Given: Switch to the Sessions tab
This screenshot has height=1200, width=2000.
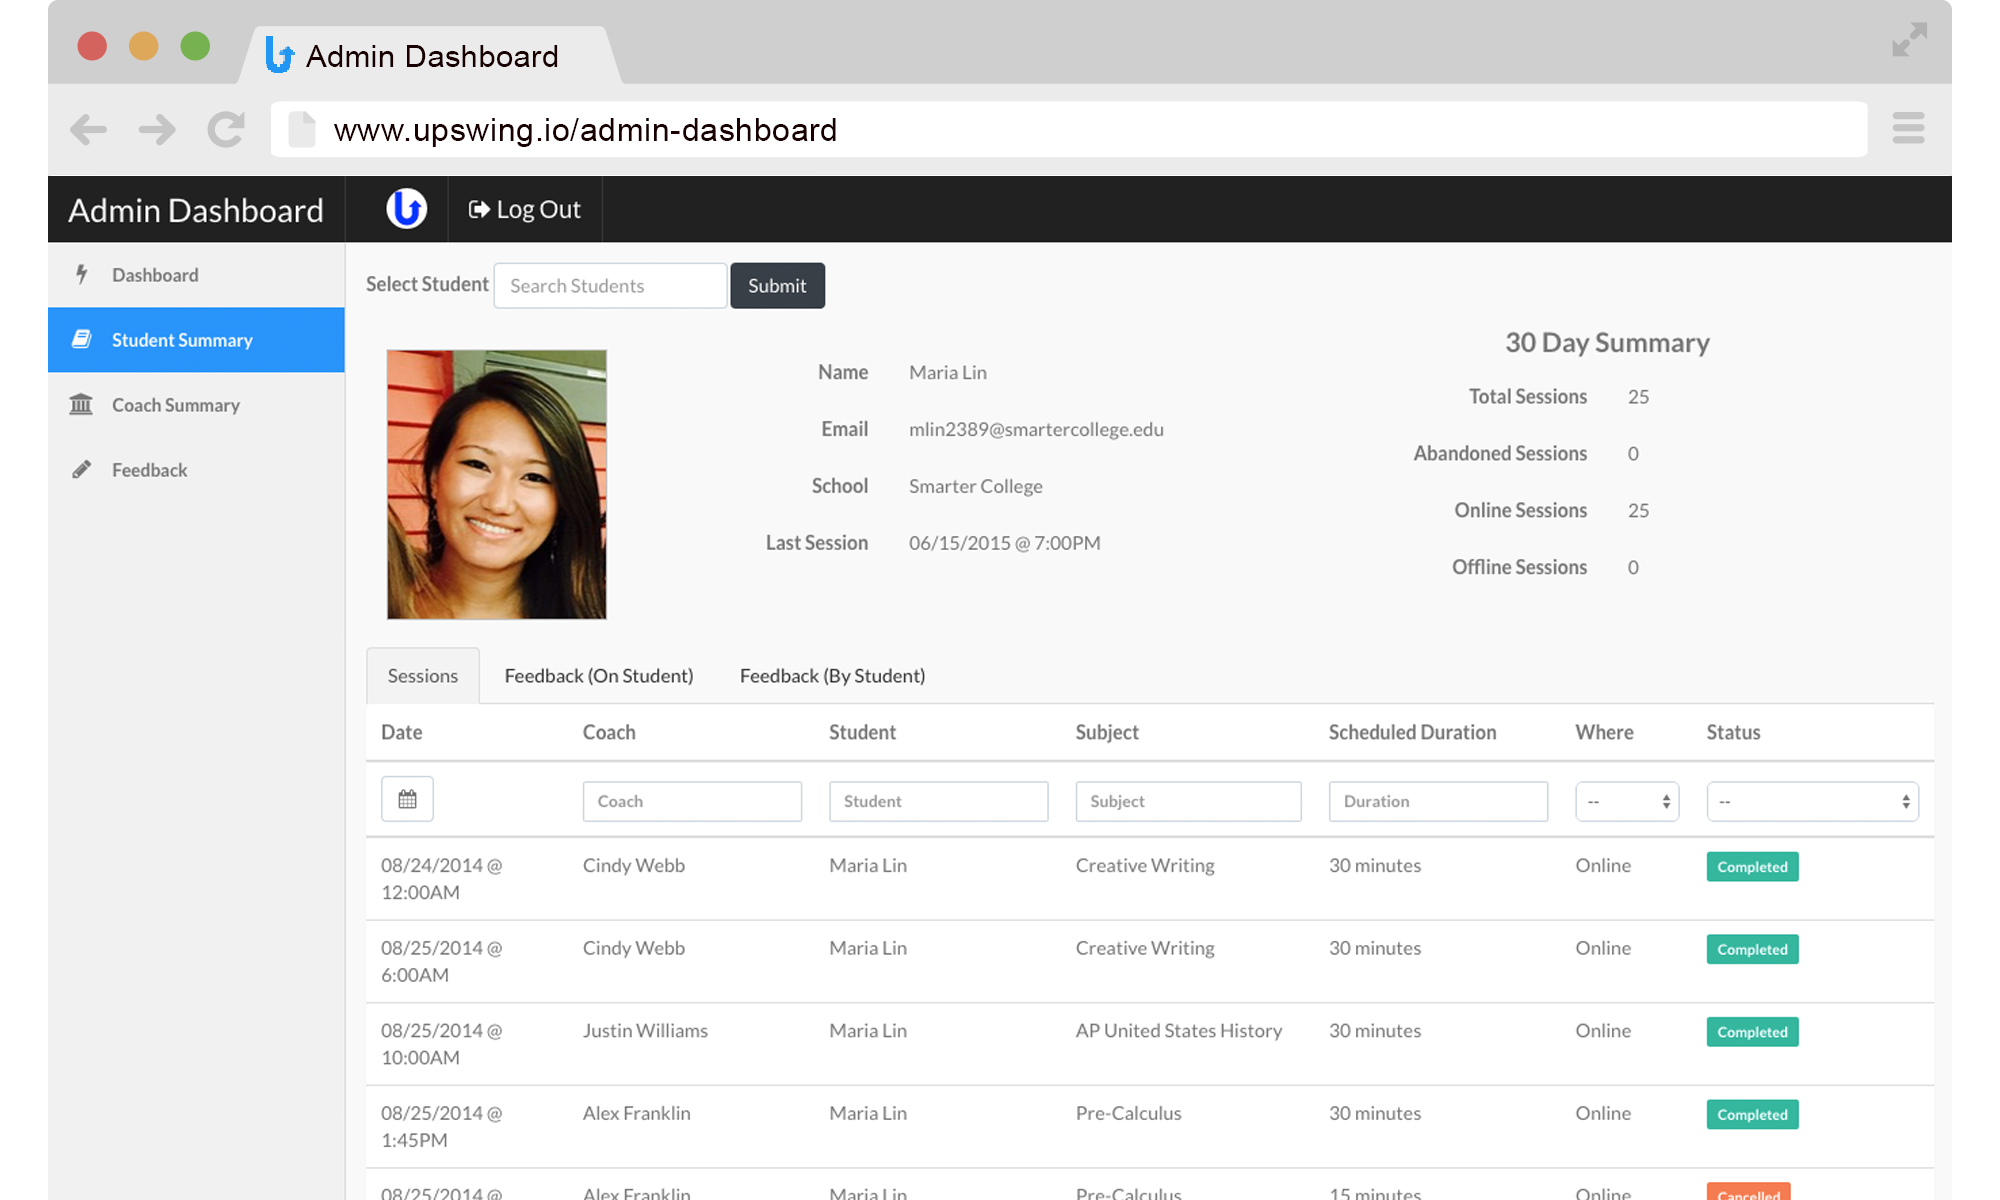Looking at the screenshot, I should tap(422, 676).
